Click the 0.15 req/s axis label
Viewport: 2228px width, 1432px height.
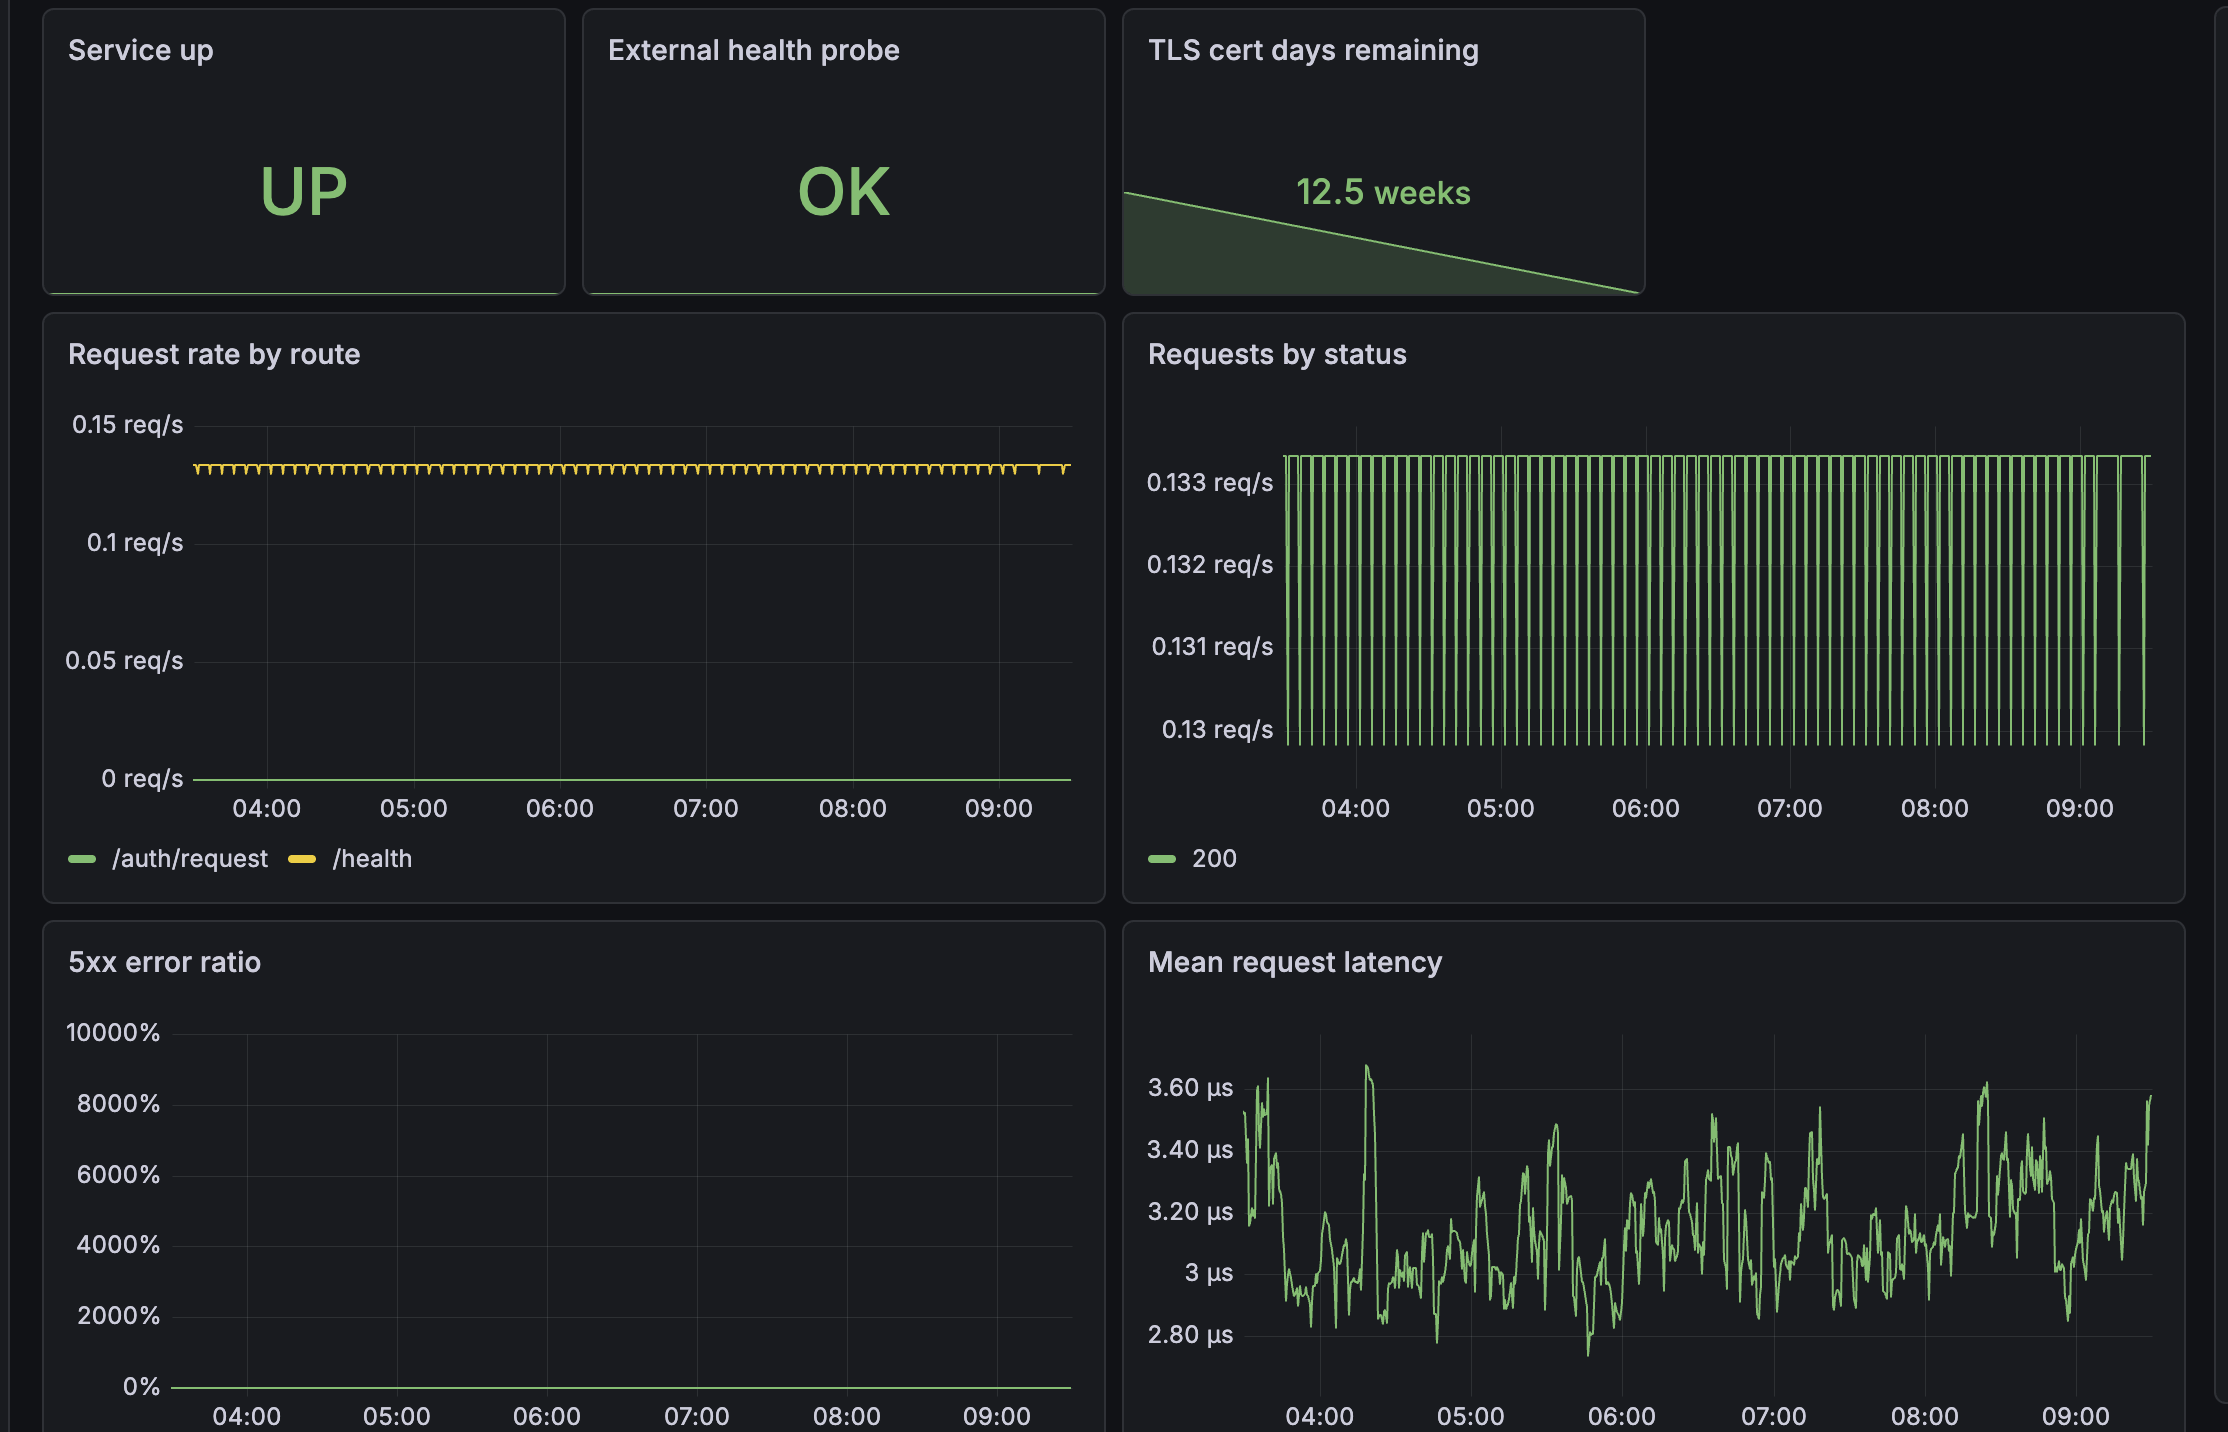pyautogui.click(x=128, y=424)
